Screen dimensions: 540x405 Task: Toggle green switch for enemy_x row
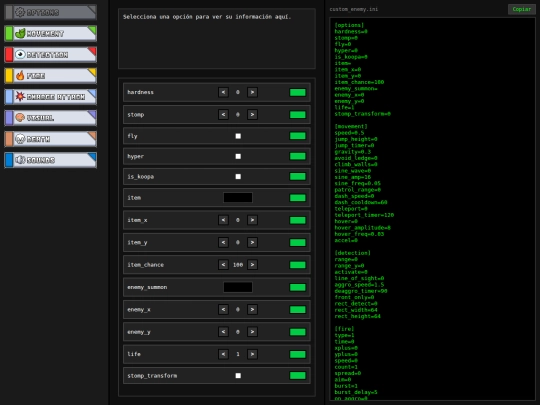coord(298,310)
